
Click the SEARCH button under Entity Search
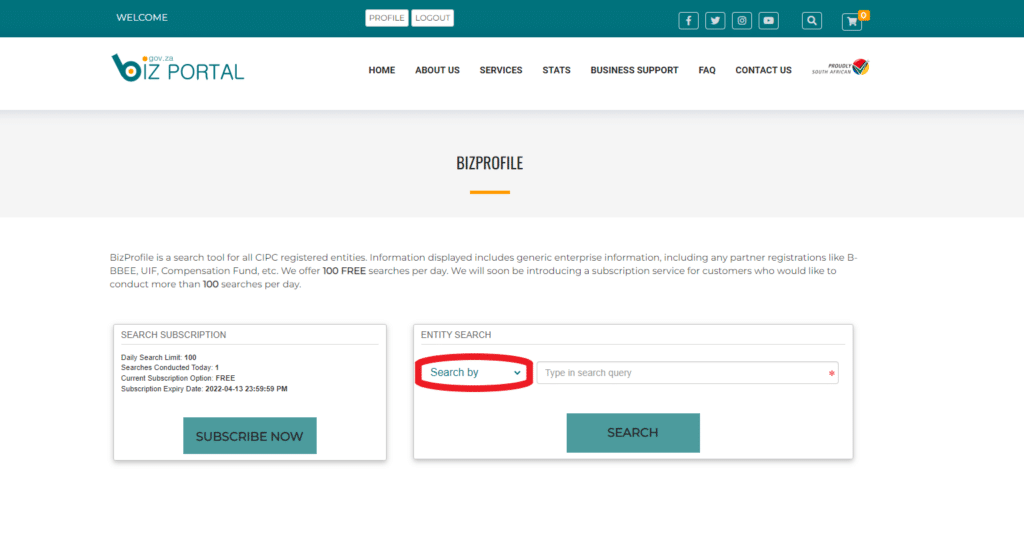[633, 432]
